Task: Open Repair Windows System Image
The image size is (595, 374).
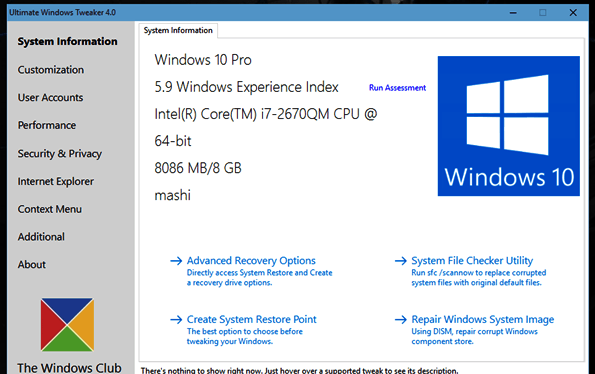Action: tap(483, 319)
